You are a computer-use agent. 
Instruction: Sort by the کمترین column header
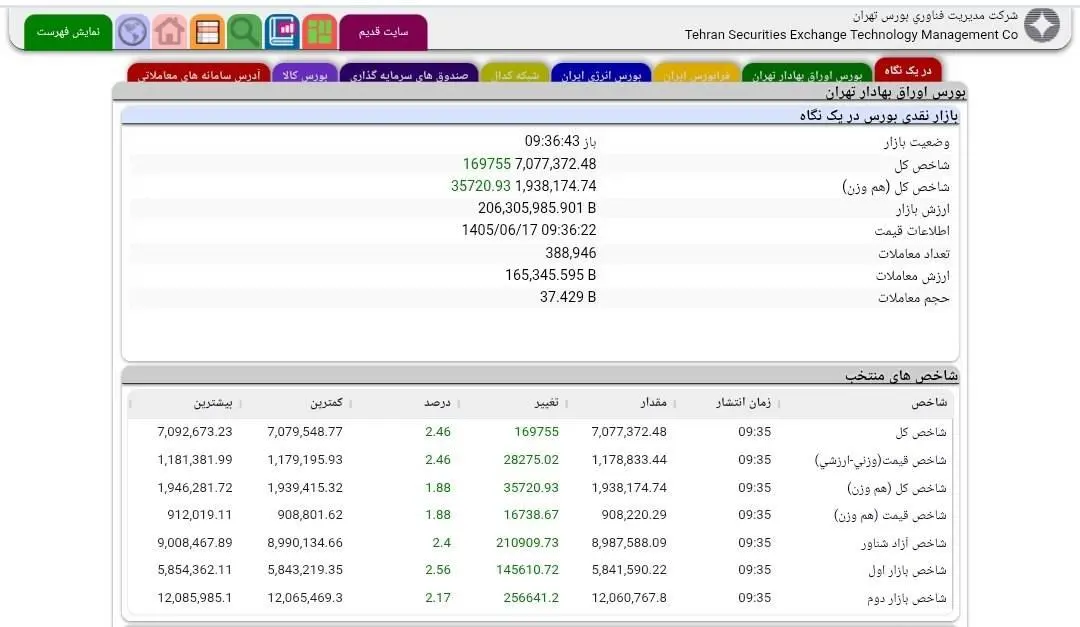[x=326, y=402]
